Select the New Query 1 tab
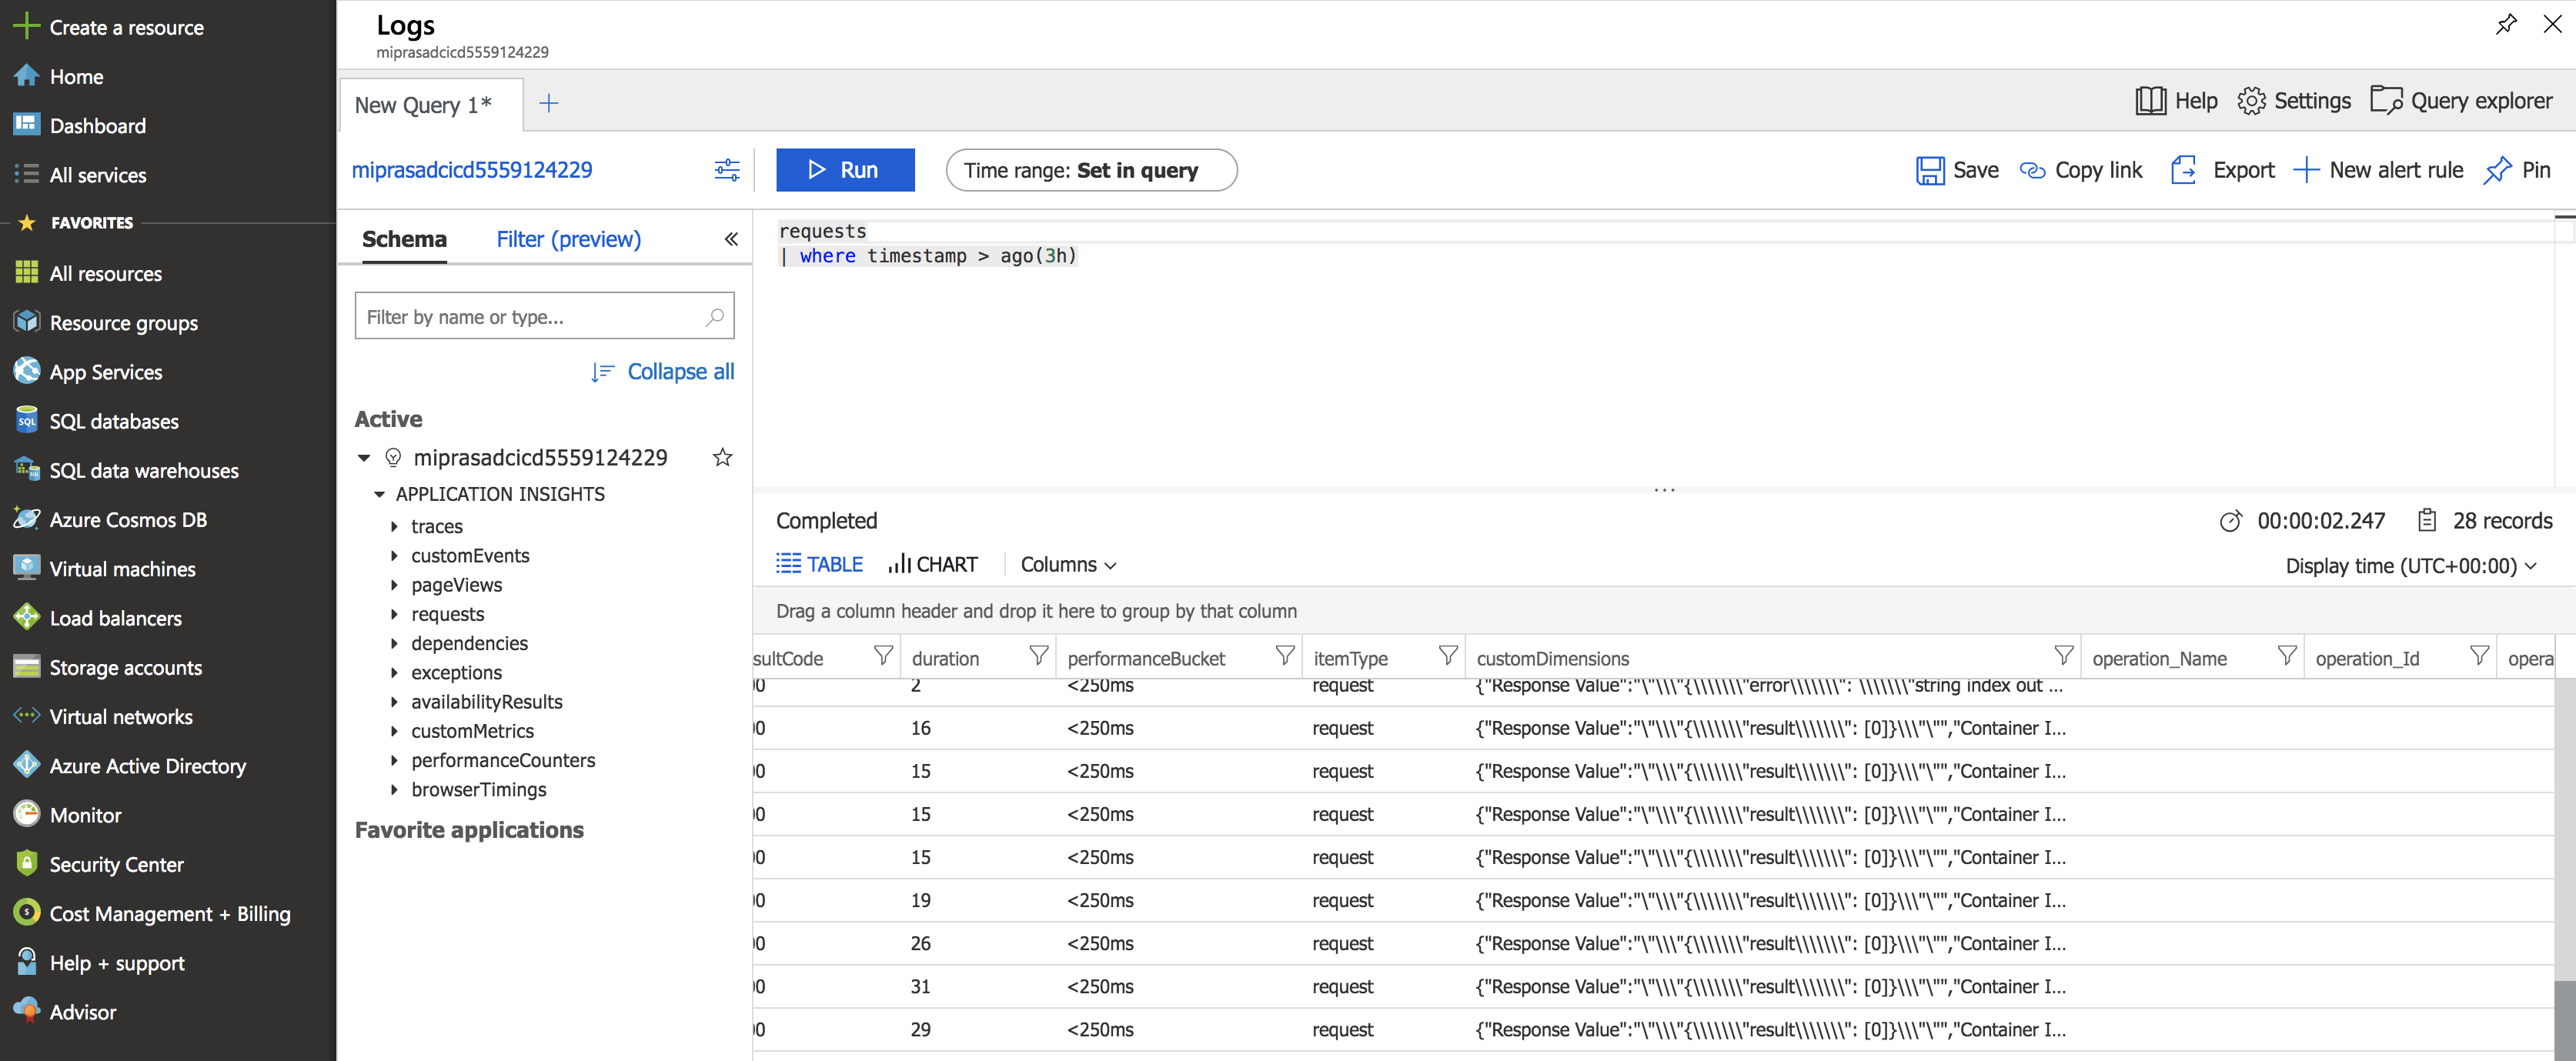Image resolution: width=2576 pixels, height=1061 pixels. tap(430, 104)
